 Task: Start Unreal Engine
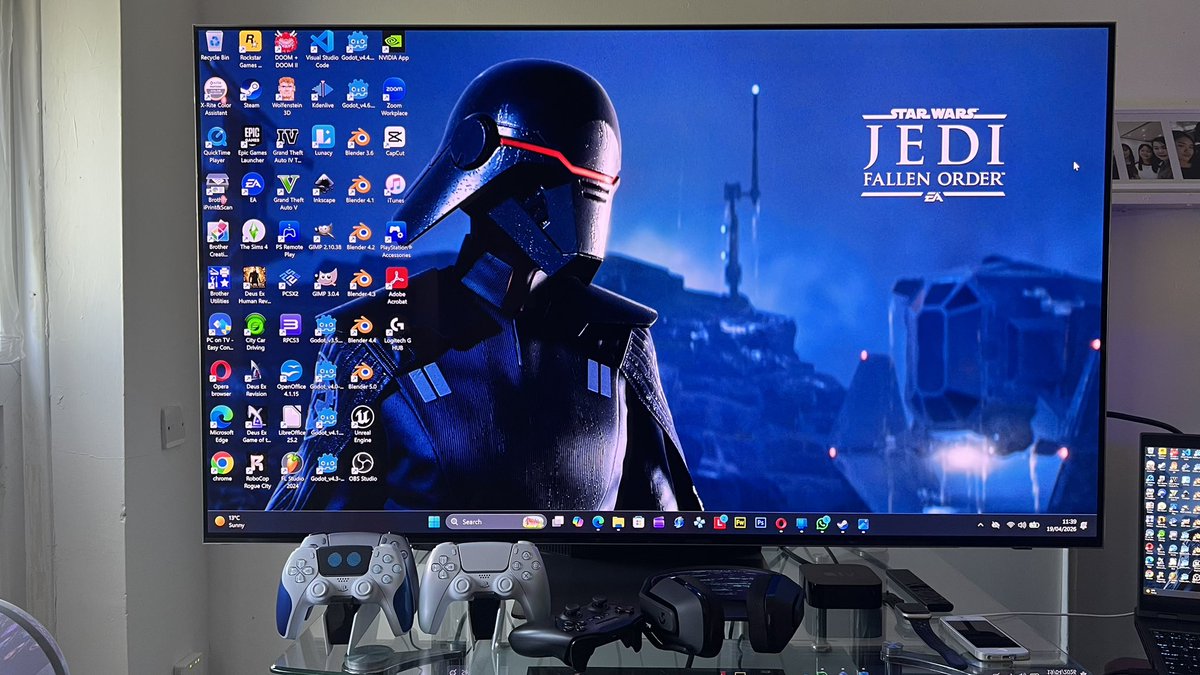(362, 417)
